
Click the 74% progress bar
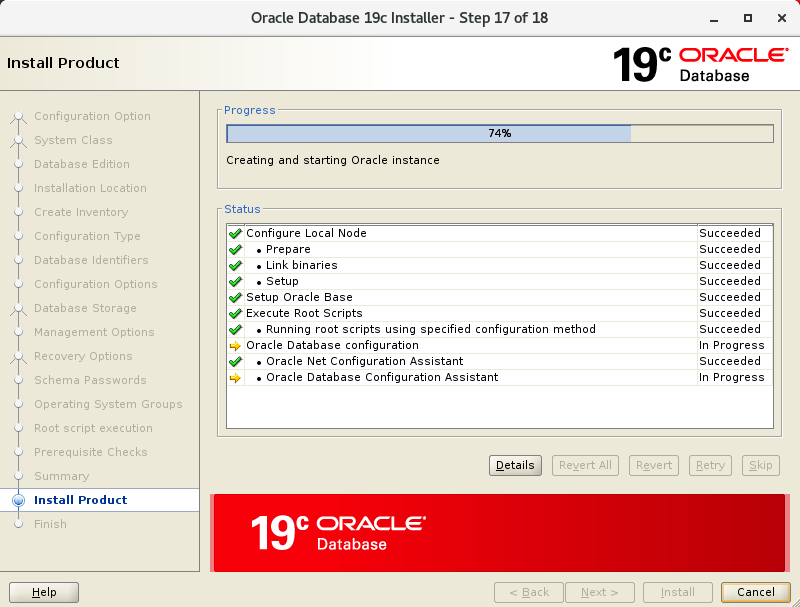(x=500, y=134)
